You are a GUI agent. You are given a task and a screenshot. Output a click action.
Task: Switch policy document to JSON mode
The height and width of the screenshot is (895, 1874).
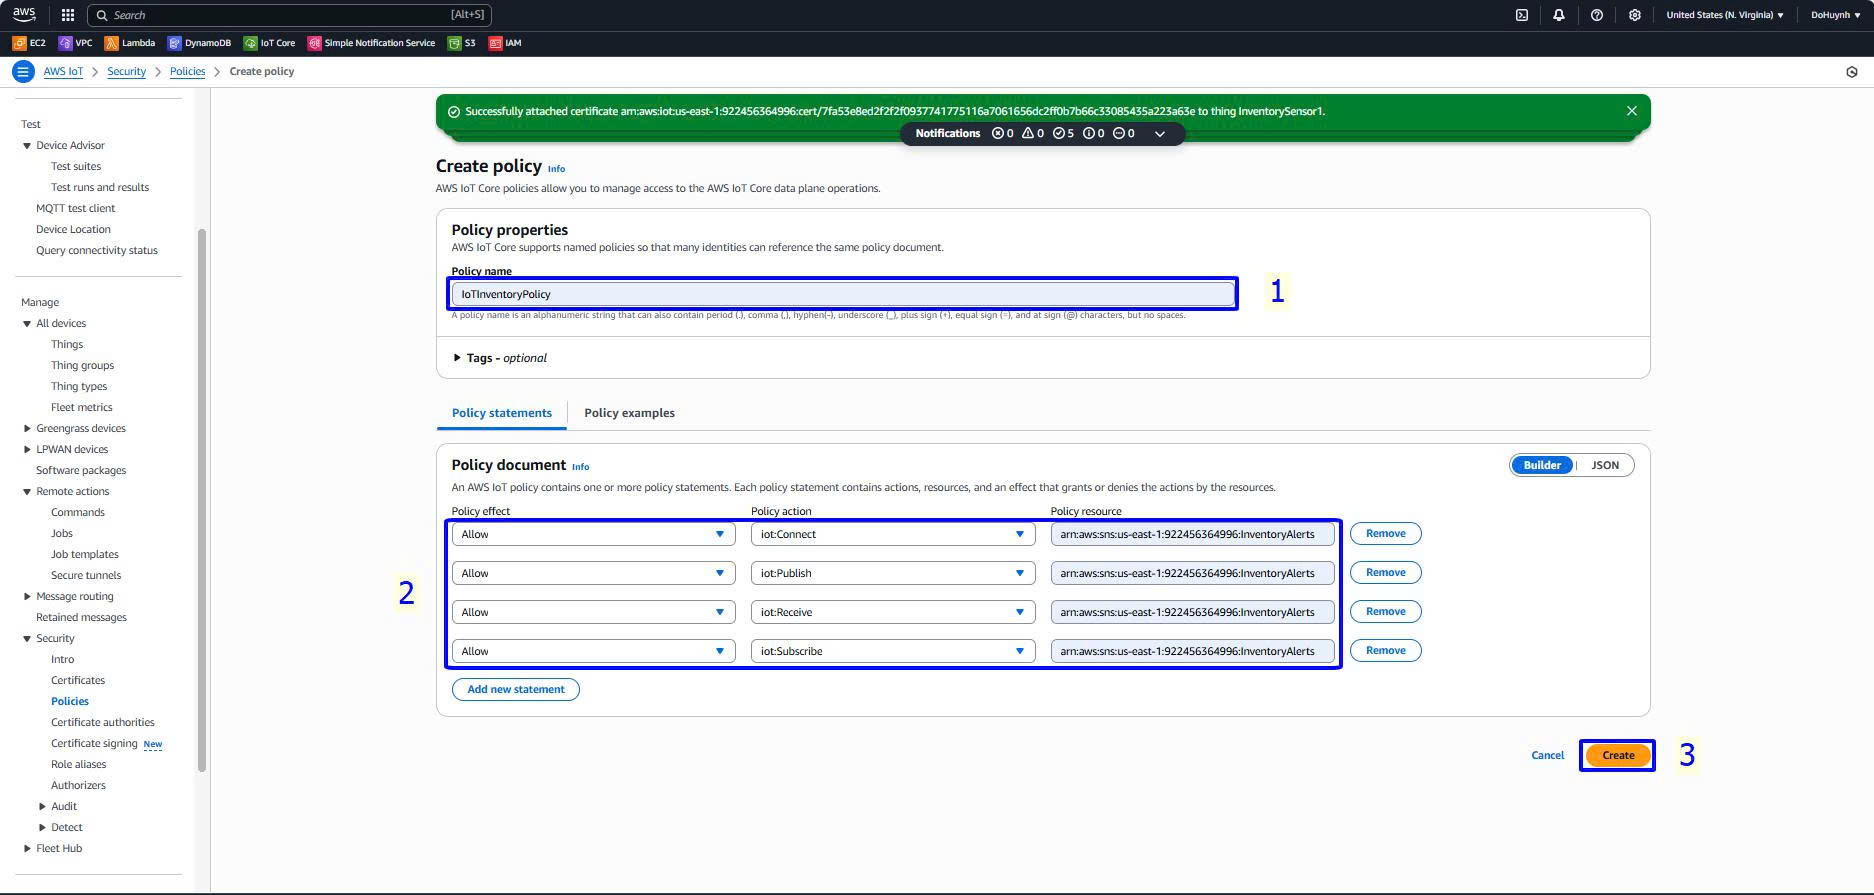click(1604, 465)
